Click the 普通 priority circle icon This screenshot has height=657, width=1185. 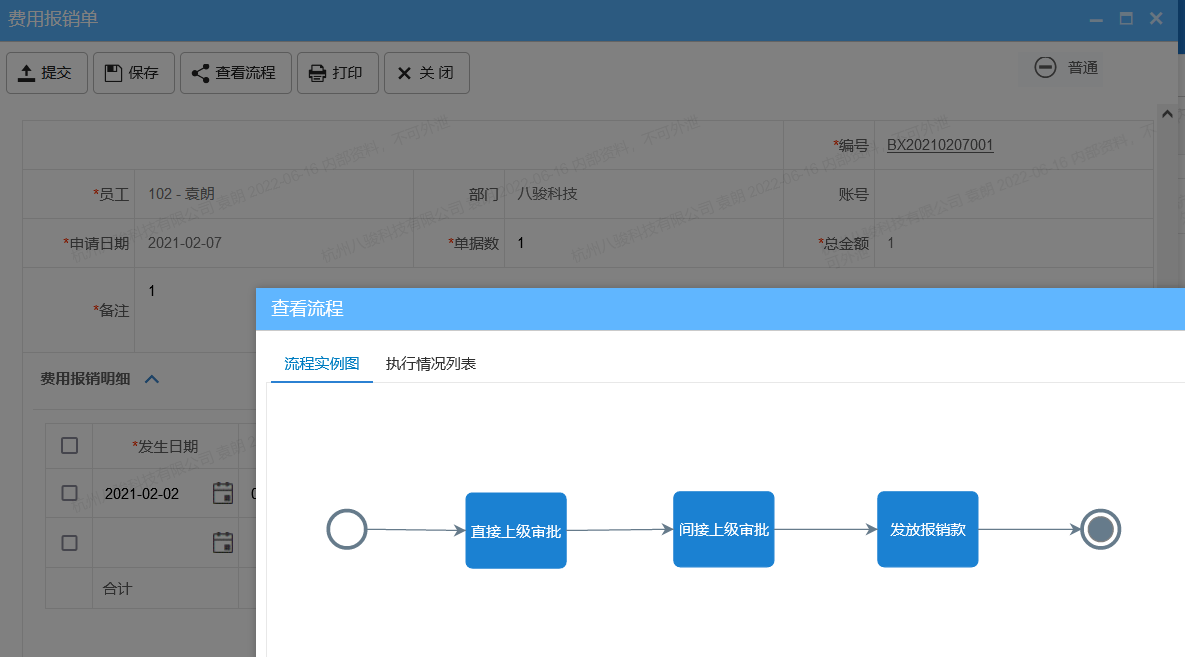coord(1045,67)
